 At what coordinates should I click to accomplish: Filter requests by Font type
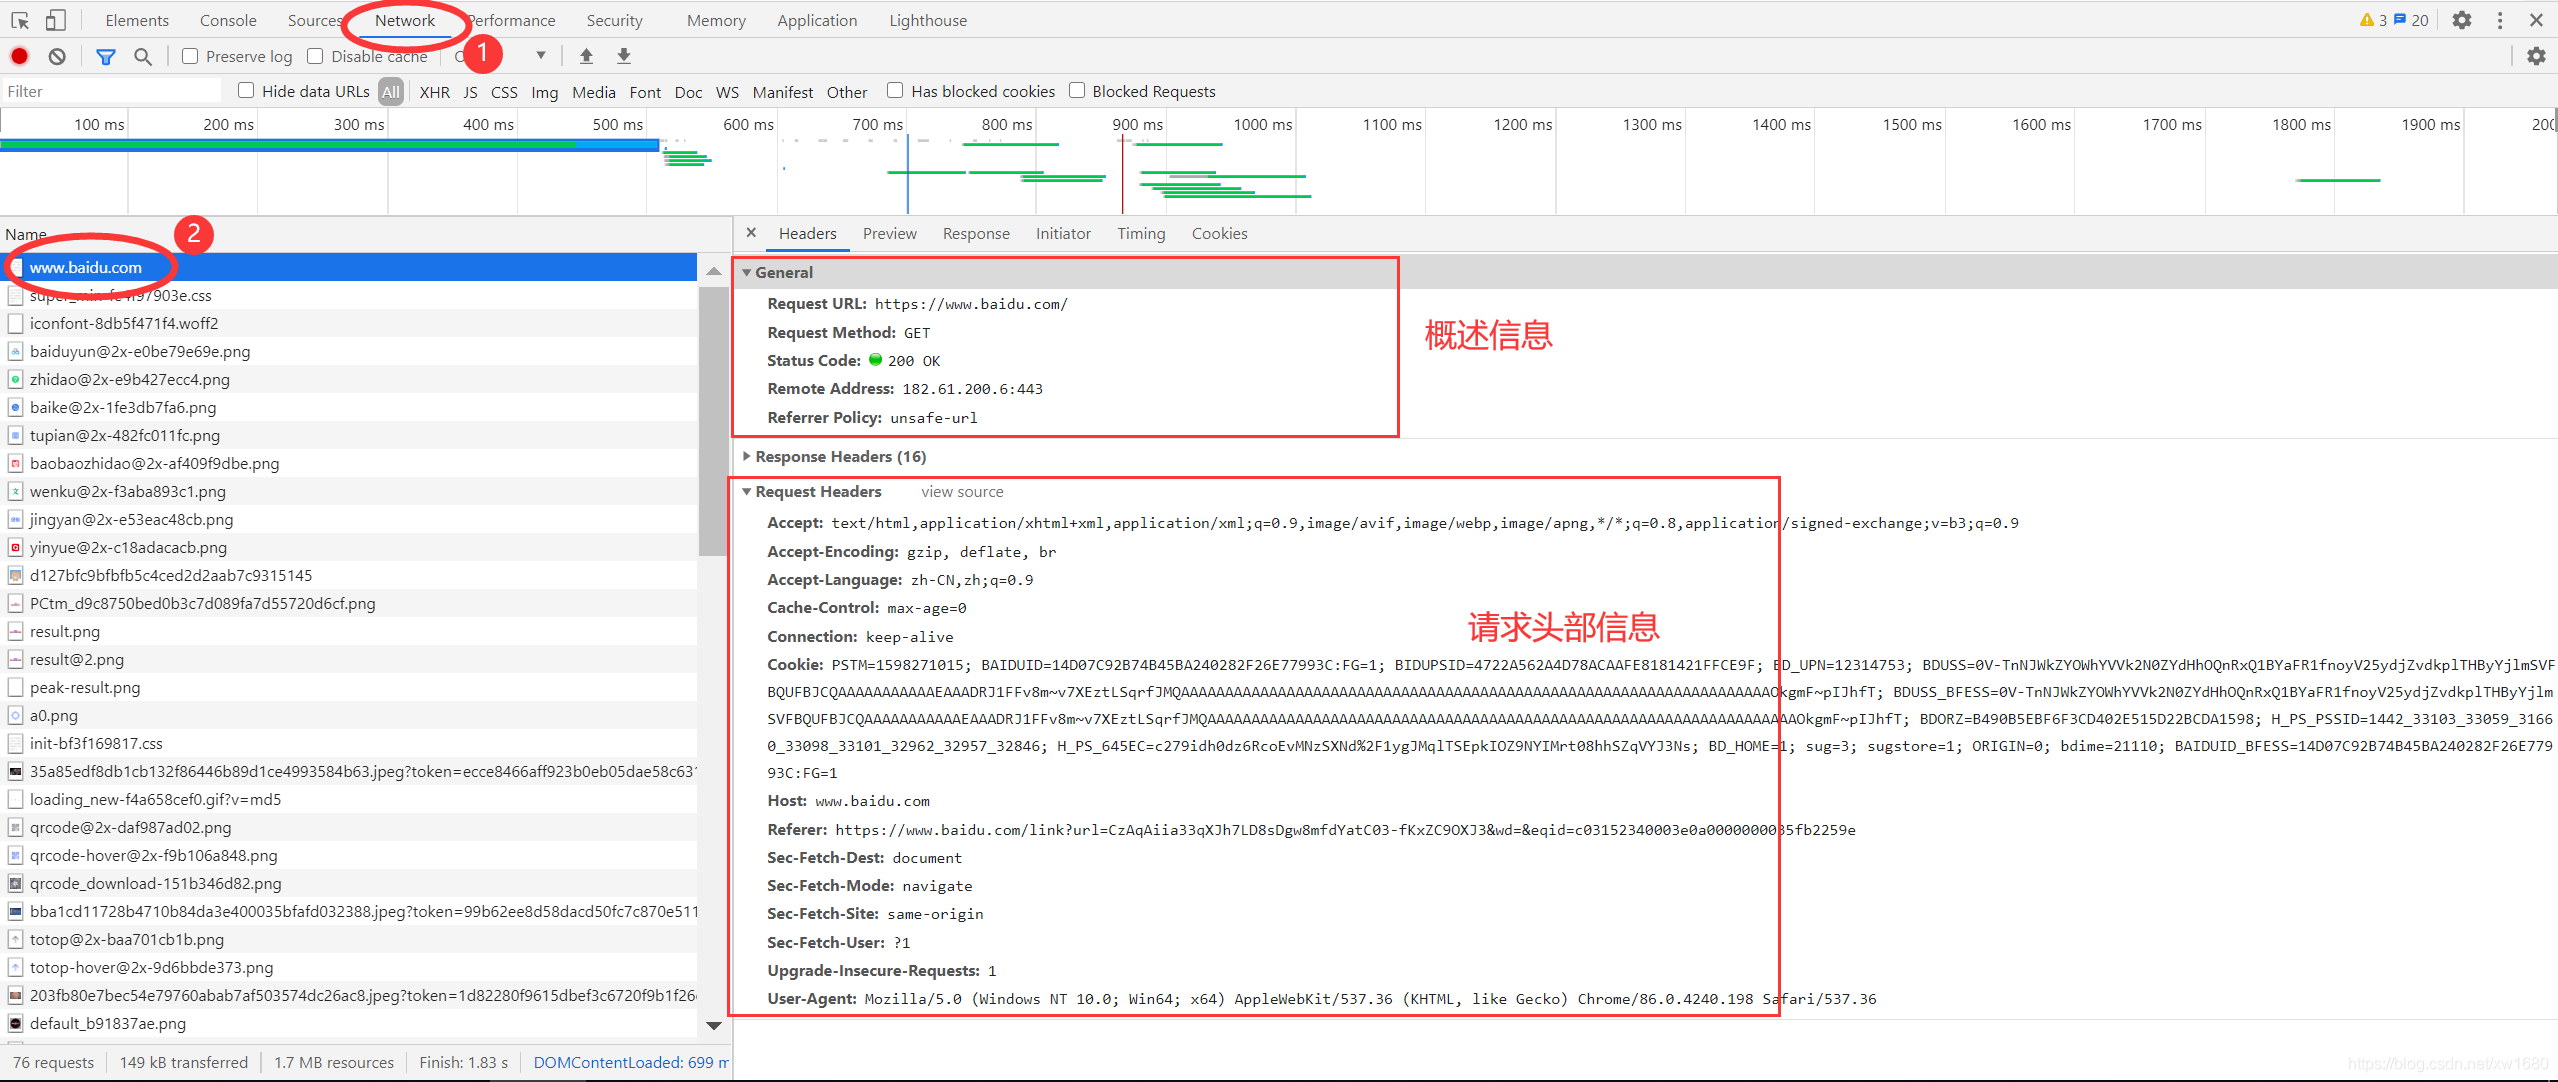point(645,92)
